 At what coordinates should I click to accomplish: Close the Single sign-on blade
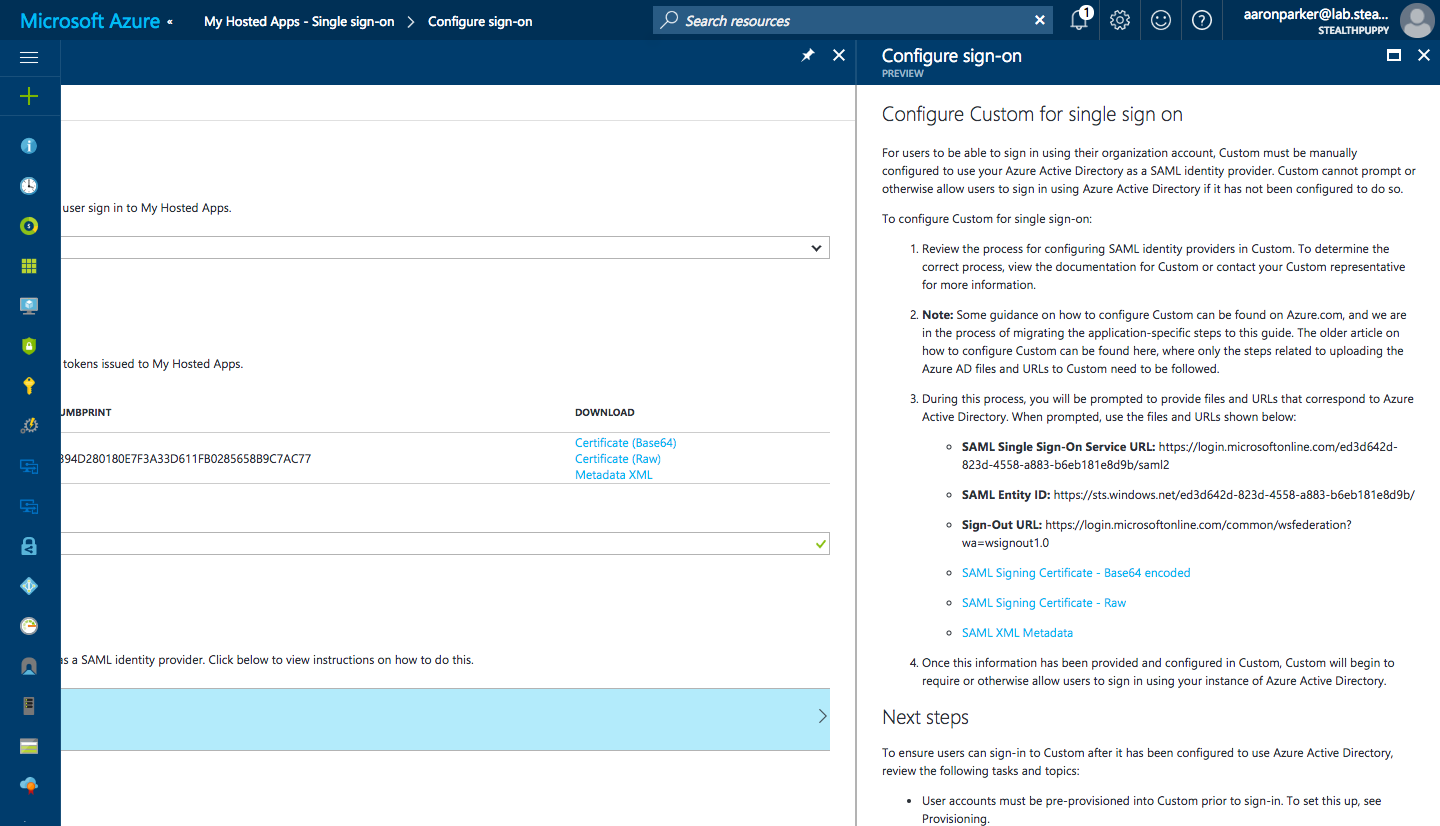(x=839, y=56)
